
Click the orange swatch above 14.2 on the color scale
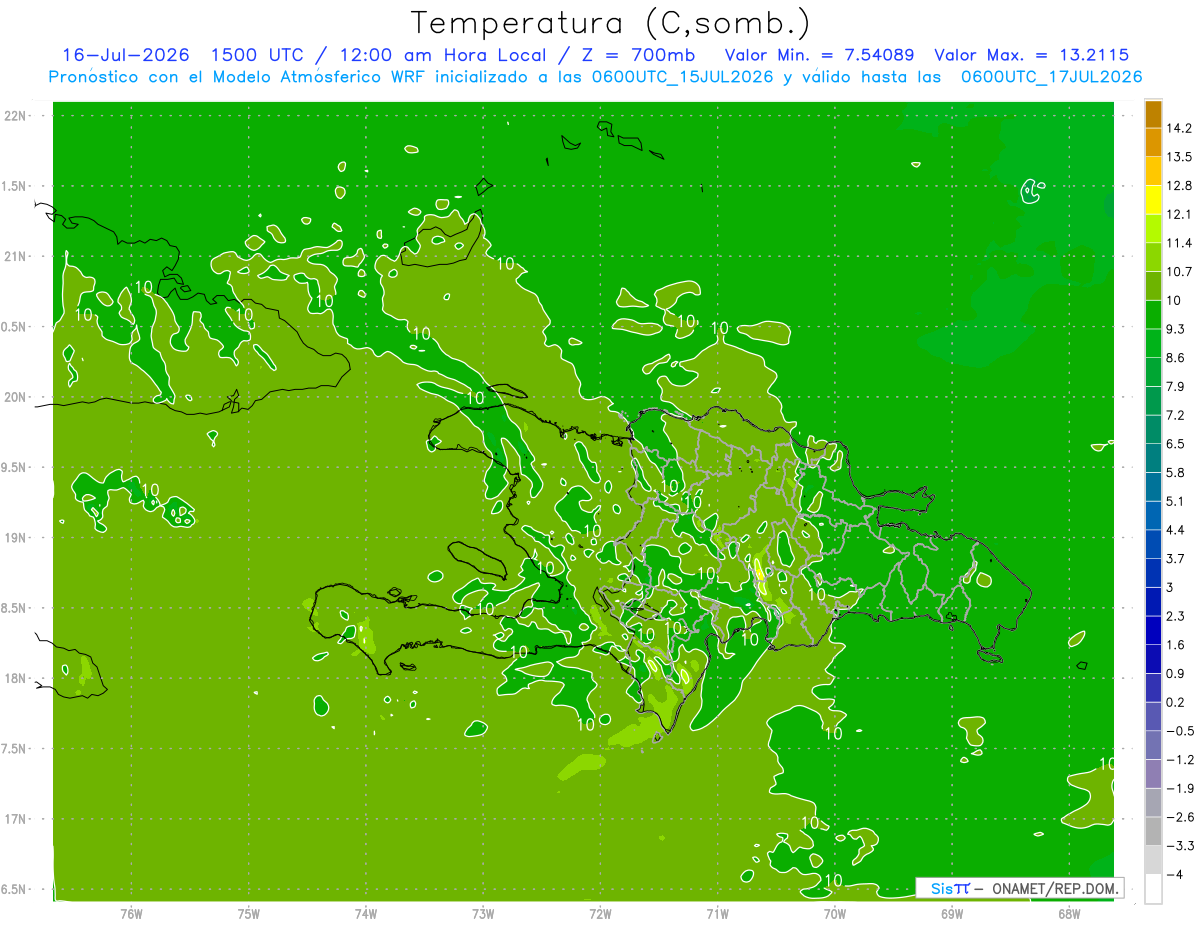click(x=1153, y=114)
